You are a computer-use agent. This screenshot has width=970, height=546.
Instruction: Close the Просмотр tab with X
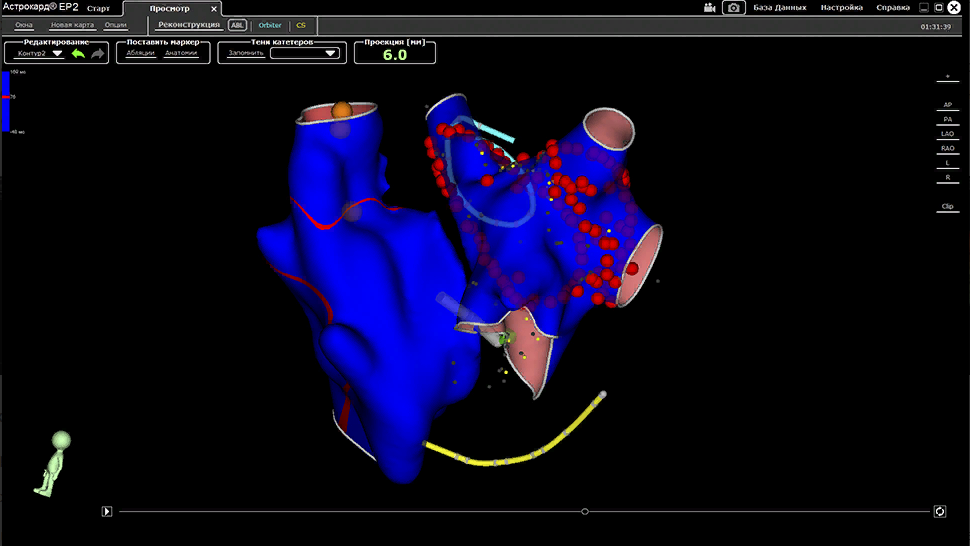[213, 8]
